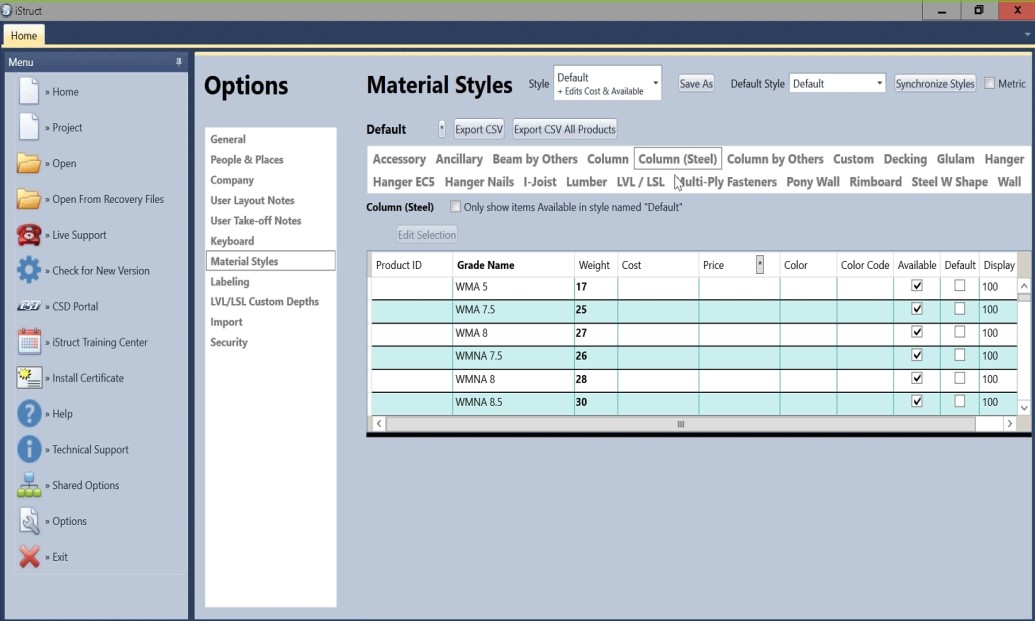Open Help question mark icon
The image size is (1035, 621).
point(29,414)
